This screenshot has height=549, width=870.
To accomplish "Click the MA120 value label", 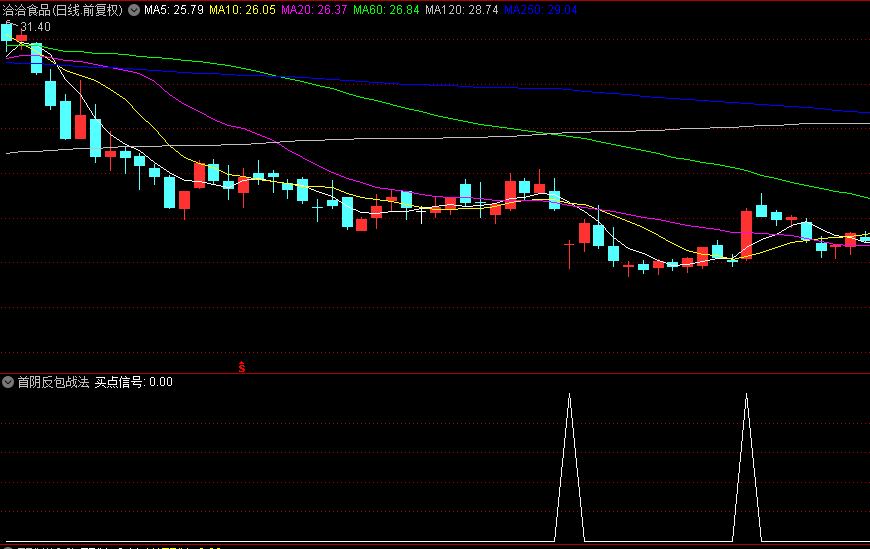I will click(461, 10).
